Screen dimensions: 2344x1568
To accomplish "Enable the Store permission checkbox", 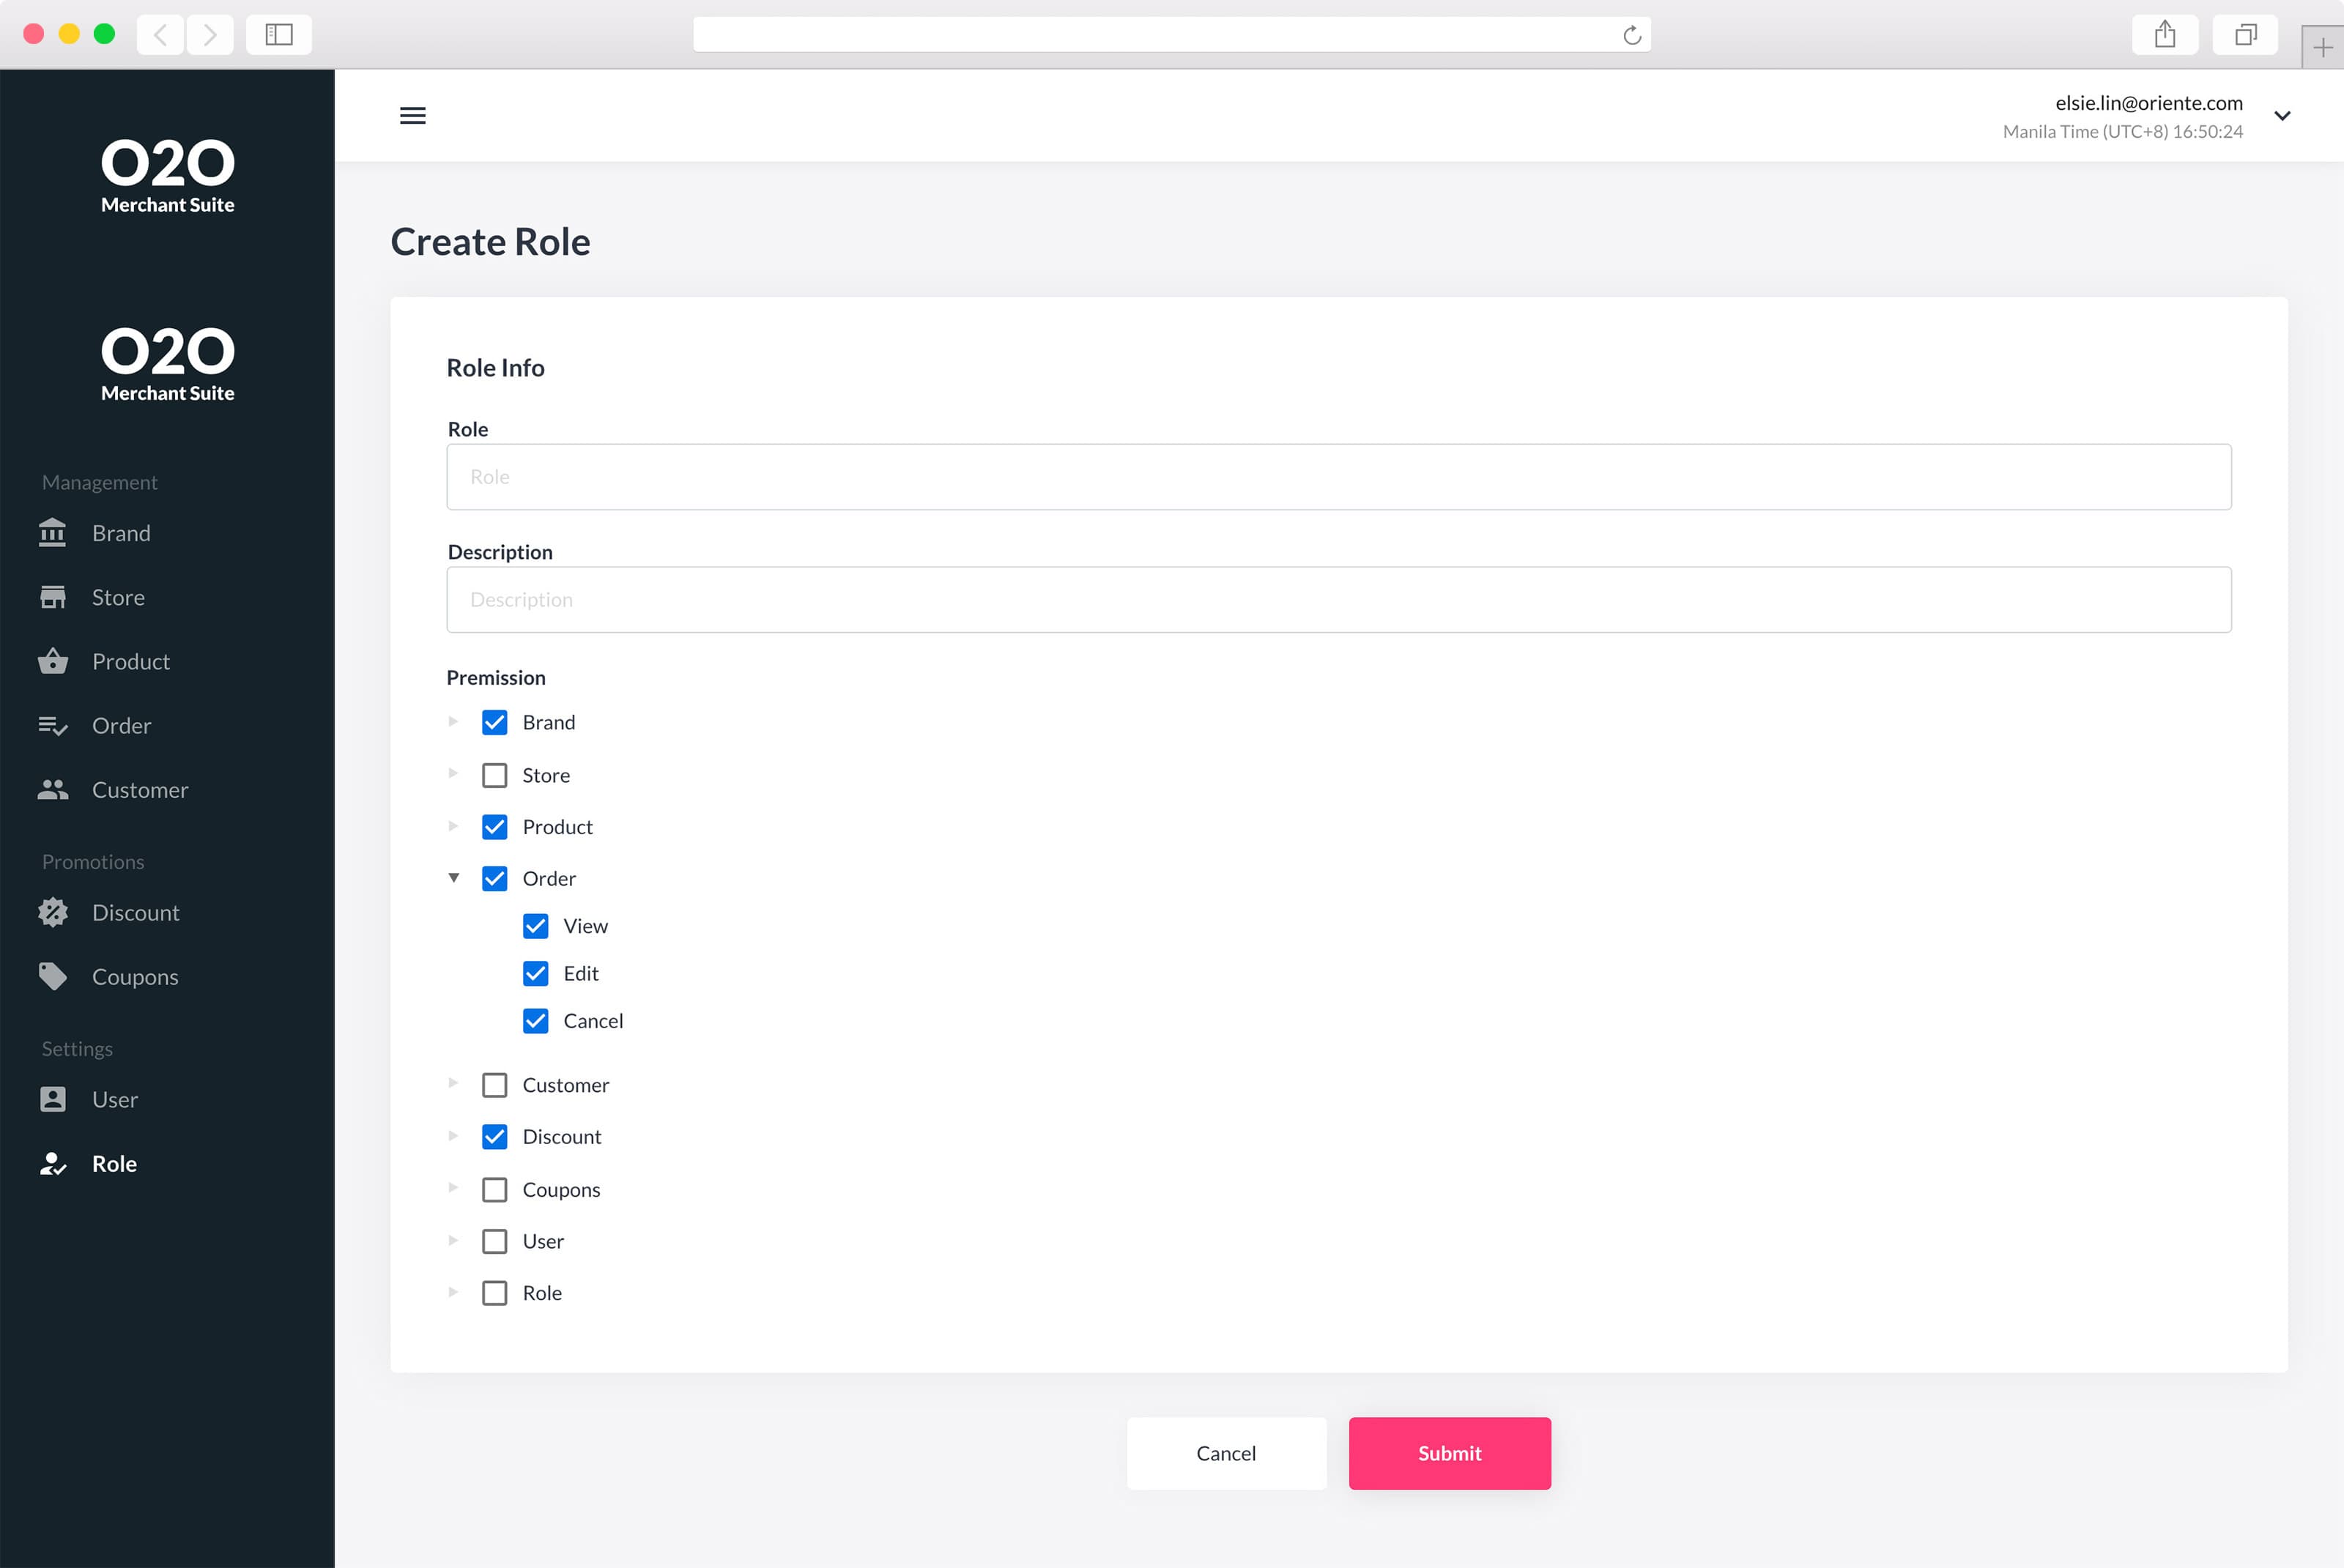I will (494, 775).
